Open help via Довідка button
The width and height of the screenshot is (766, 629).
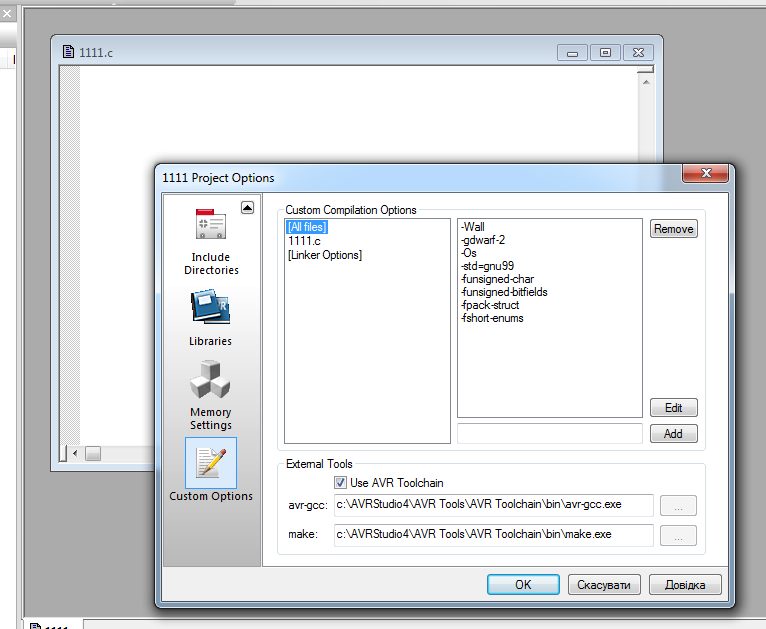tap(685, 585)
